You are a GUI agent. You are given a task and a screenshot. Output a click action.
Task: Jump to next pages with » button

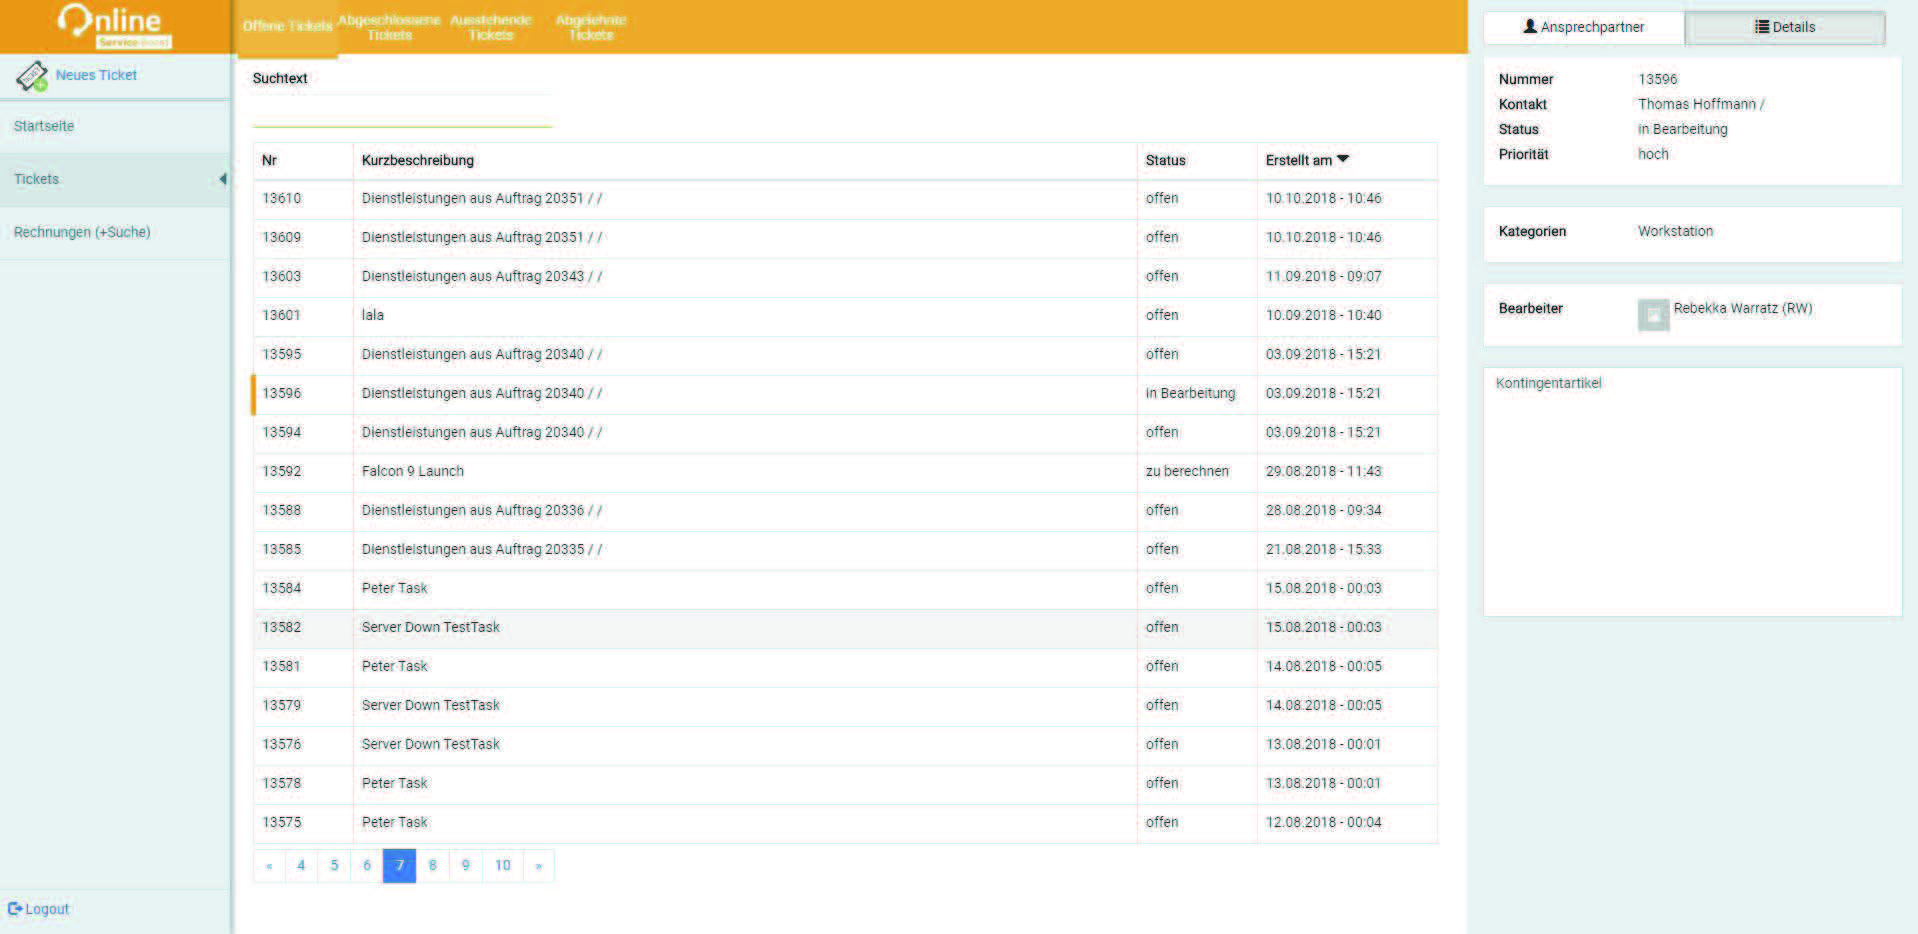[538, 866]
